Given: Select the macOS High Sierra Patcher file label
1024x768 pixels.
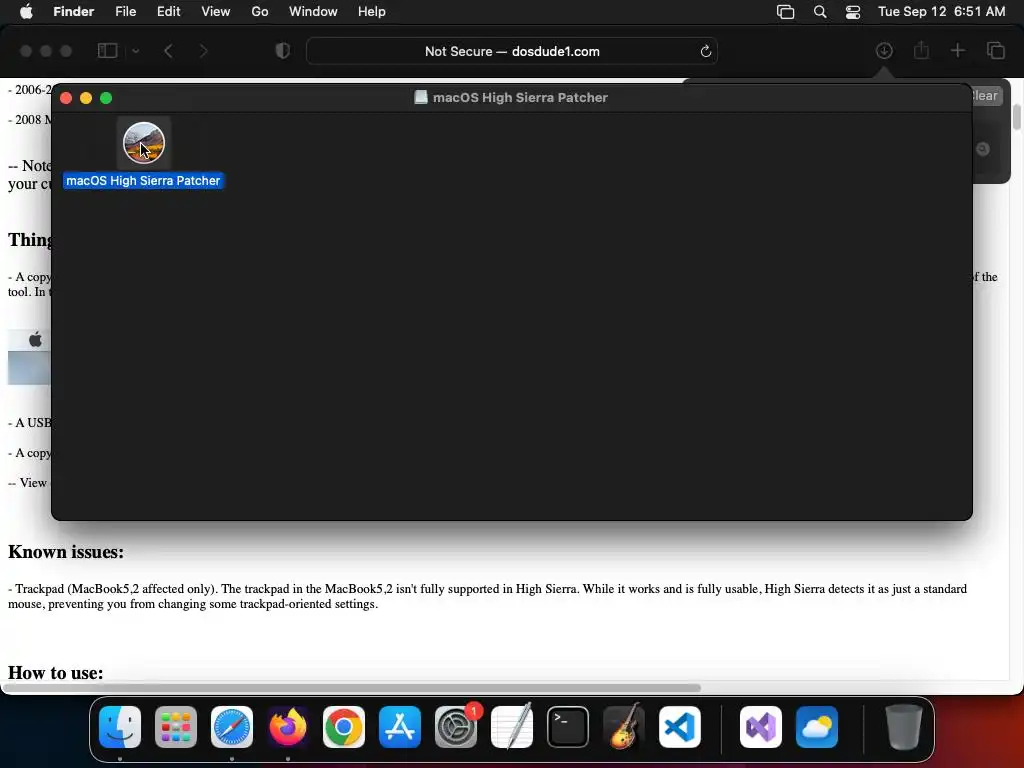Looking at the screenshot, I should click(143, 181).
